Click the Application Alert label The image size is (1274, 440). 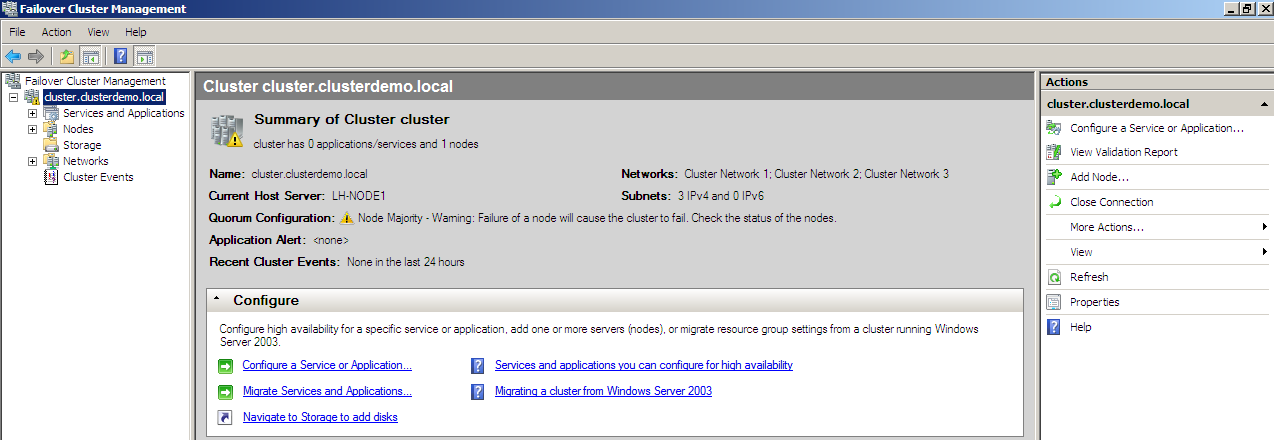click(x=257, y=240)
